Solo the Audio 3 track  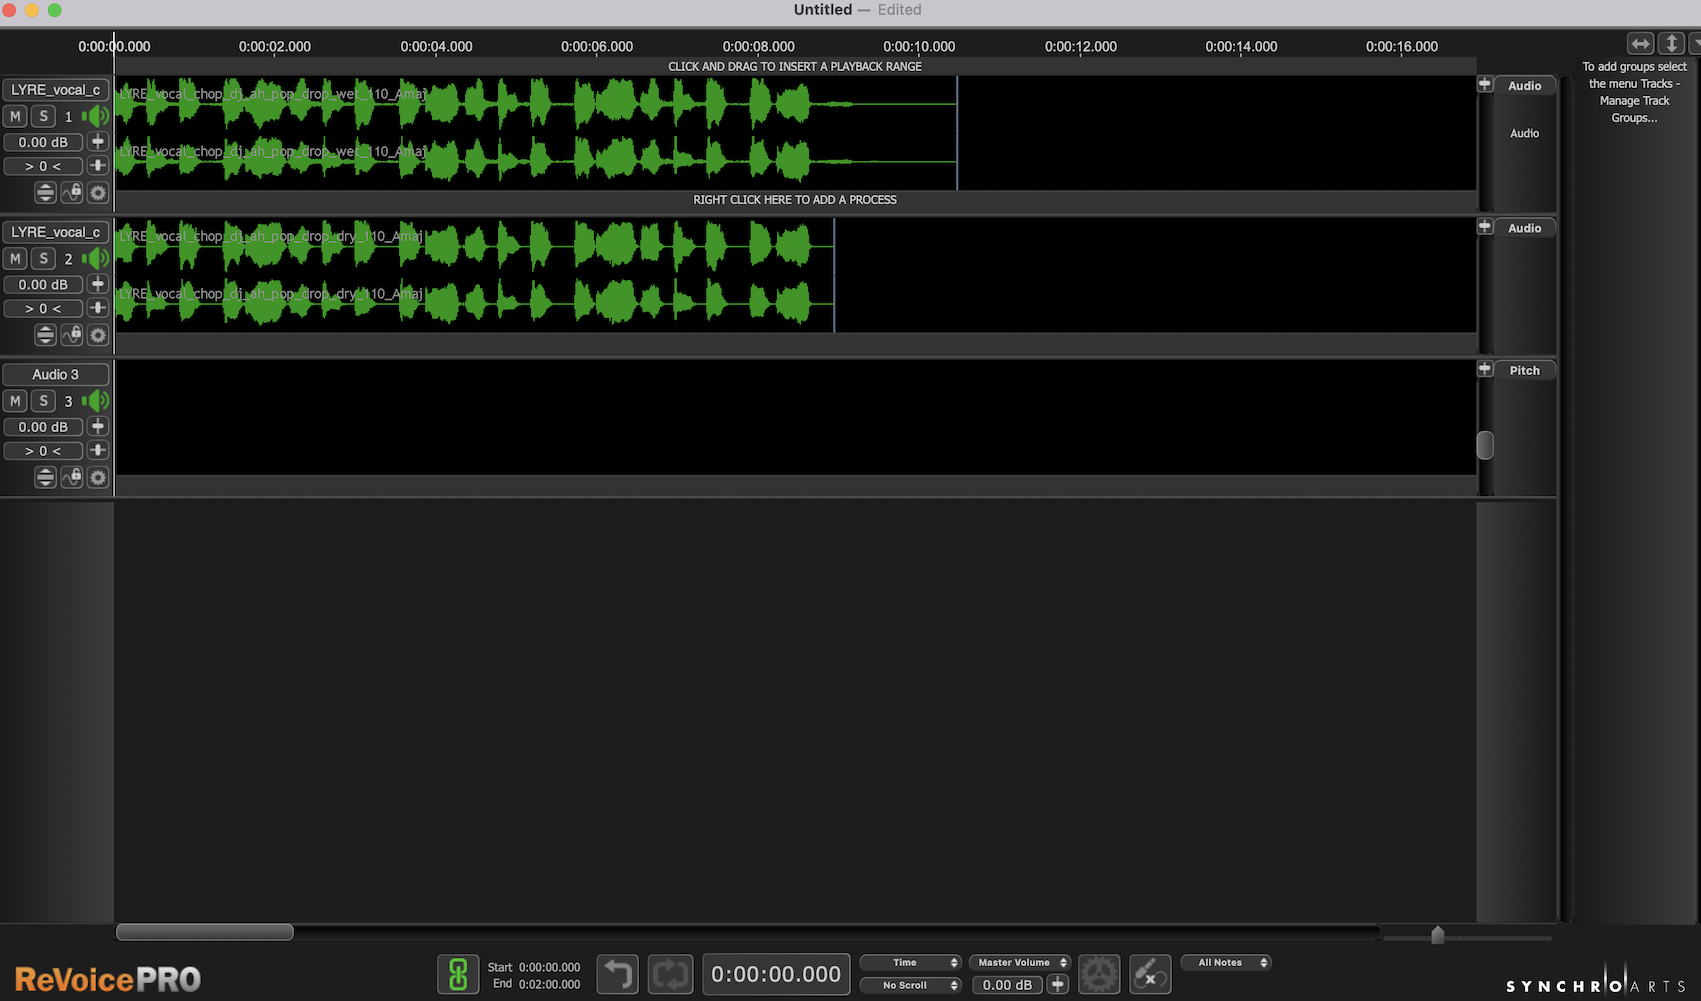pyautogui.click(x=43, y=401)
